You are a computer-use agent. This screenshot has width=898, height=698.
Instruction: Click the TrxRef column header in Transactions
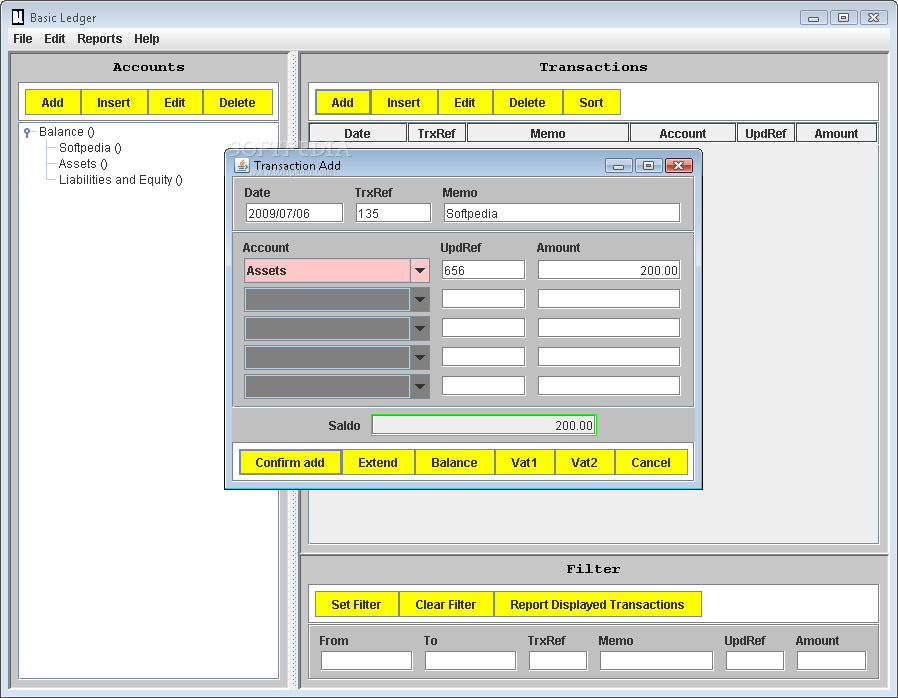pos(436,133)
